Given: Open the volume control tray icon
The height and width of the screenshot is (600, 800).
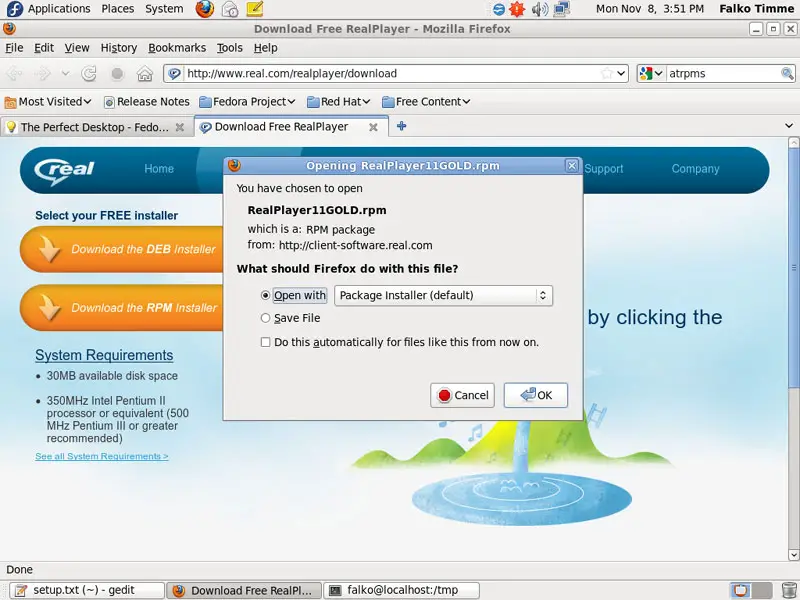Looking at the screenshot, I should pos(539,9).
